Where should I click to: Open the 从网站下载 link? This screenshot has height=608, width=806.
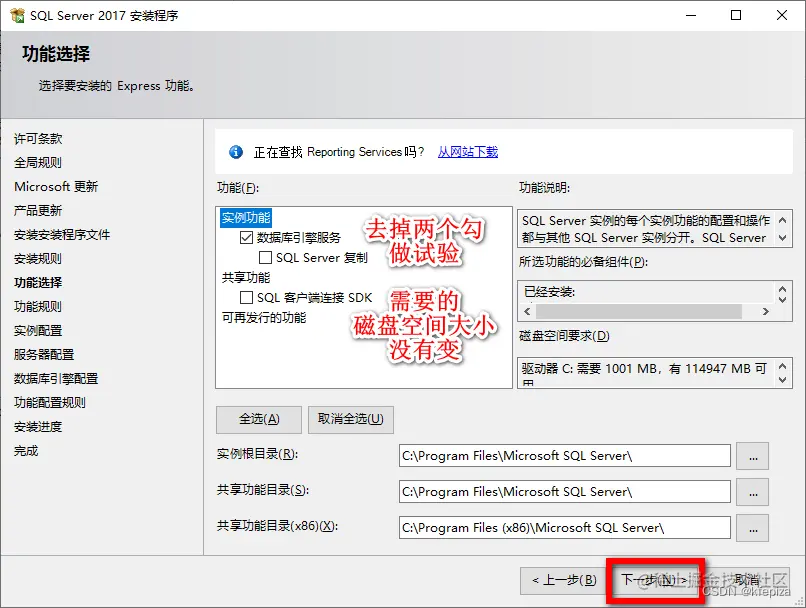[468, 152]
